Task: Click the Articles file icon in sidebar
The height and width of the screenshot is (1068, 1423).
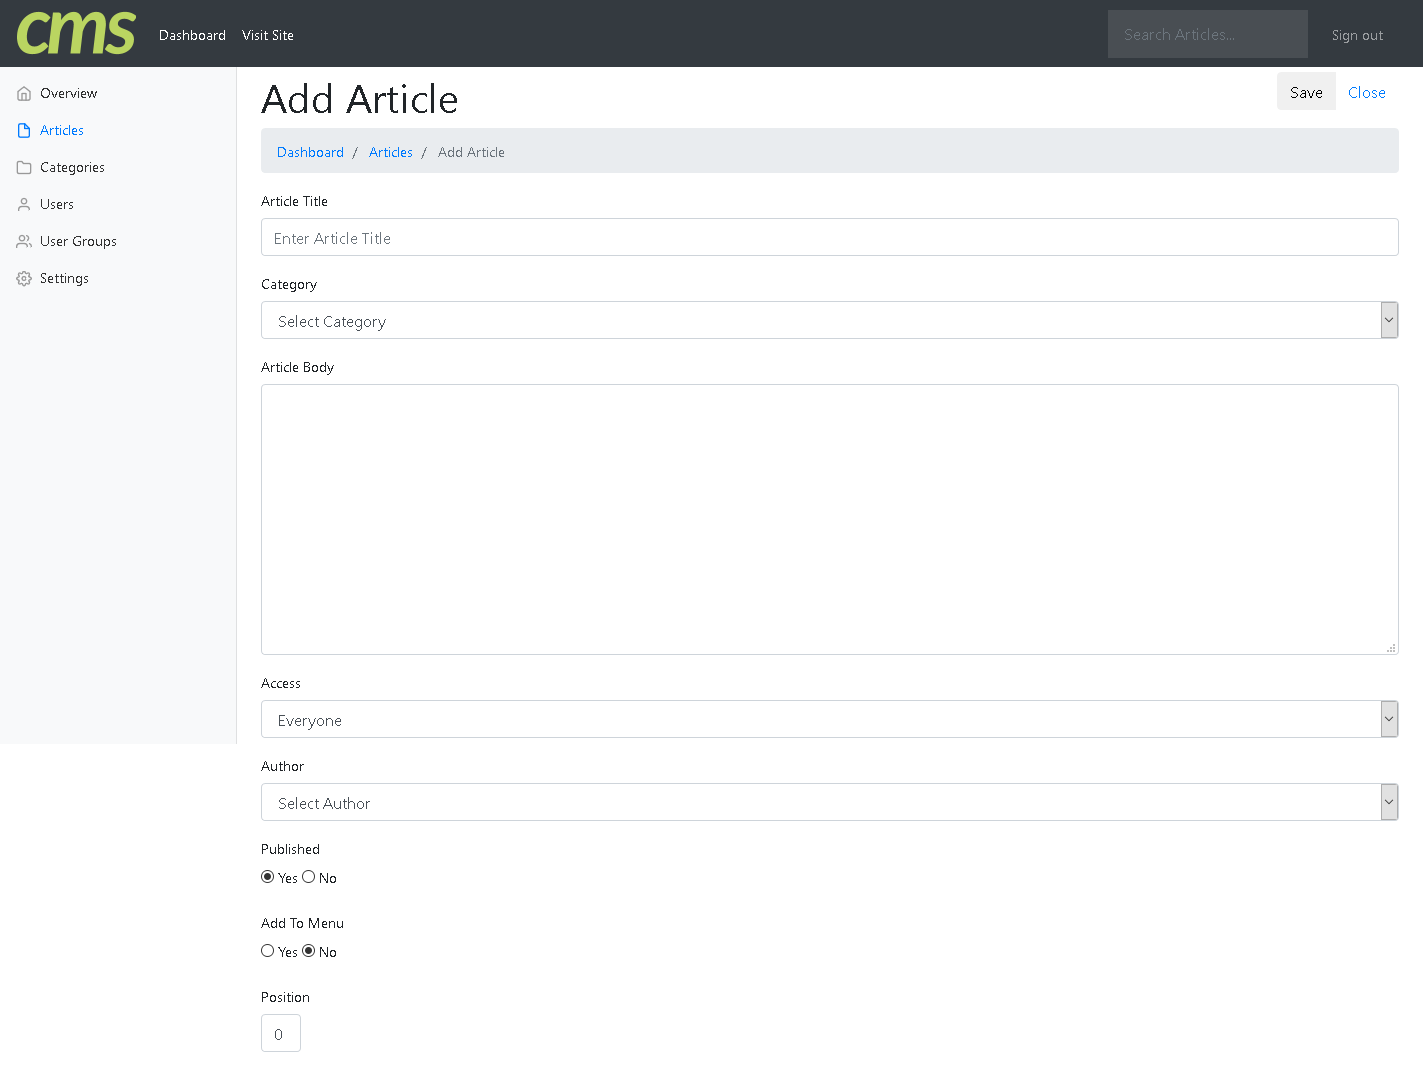Action: 24,131
